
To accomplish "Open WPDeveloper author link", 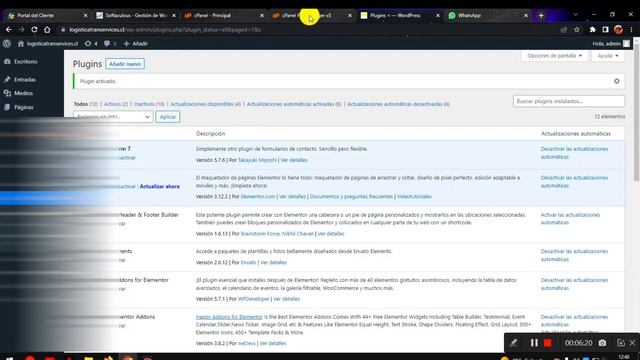I will 253,299.
